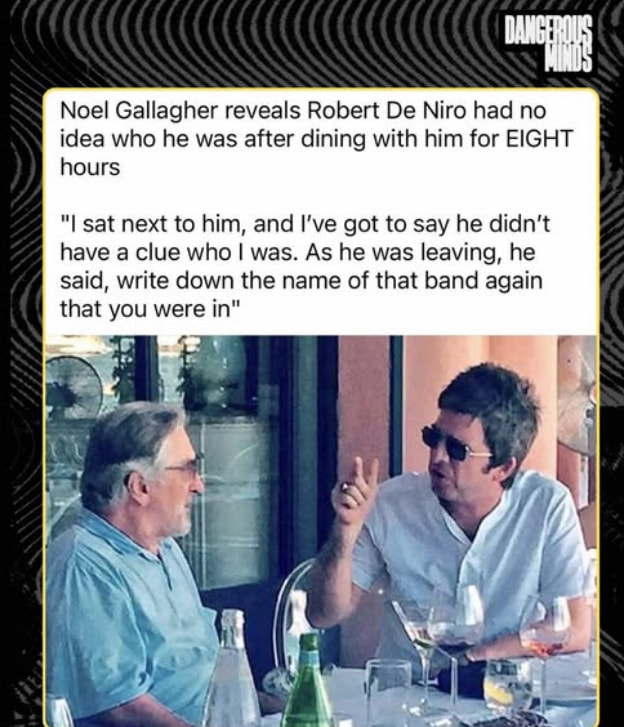The height and width of the screenshot is (727, 624).
Task: Select the headline starting 'Noel Gallagher reveals'
Action: 317,139
